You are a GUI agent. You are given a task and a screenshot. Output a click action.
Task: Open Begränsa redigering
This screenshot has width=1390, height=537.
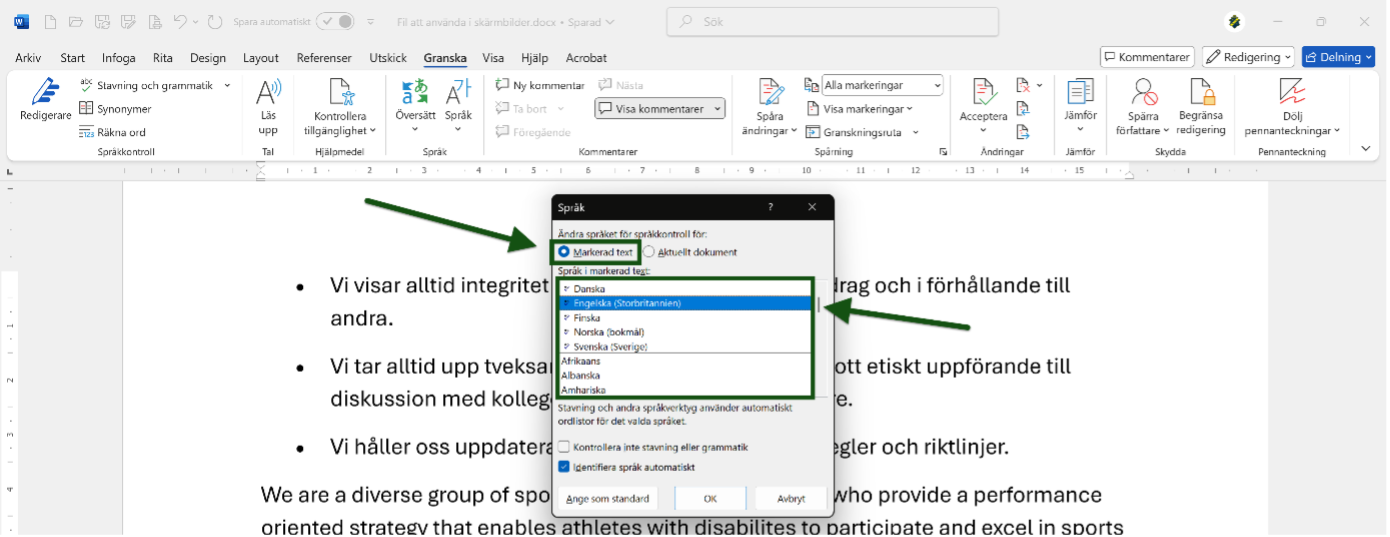tap(1201, 107)
